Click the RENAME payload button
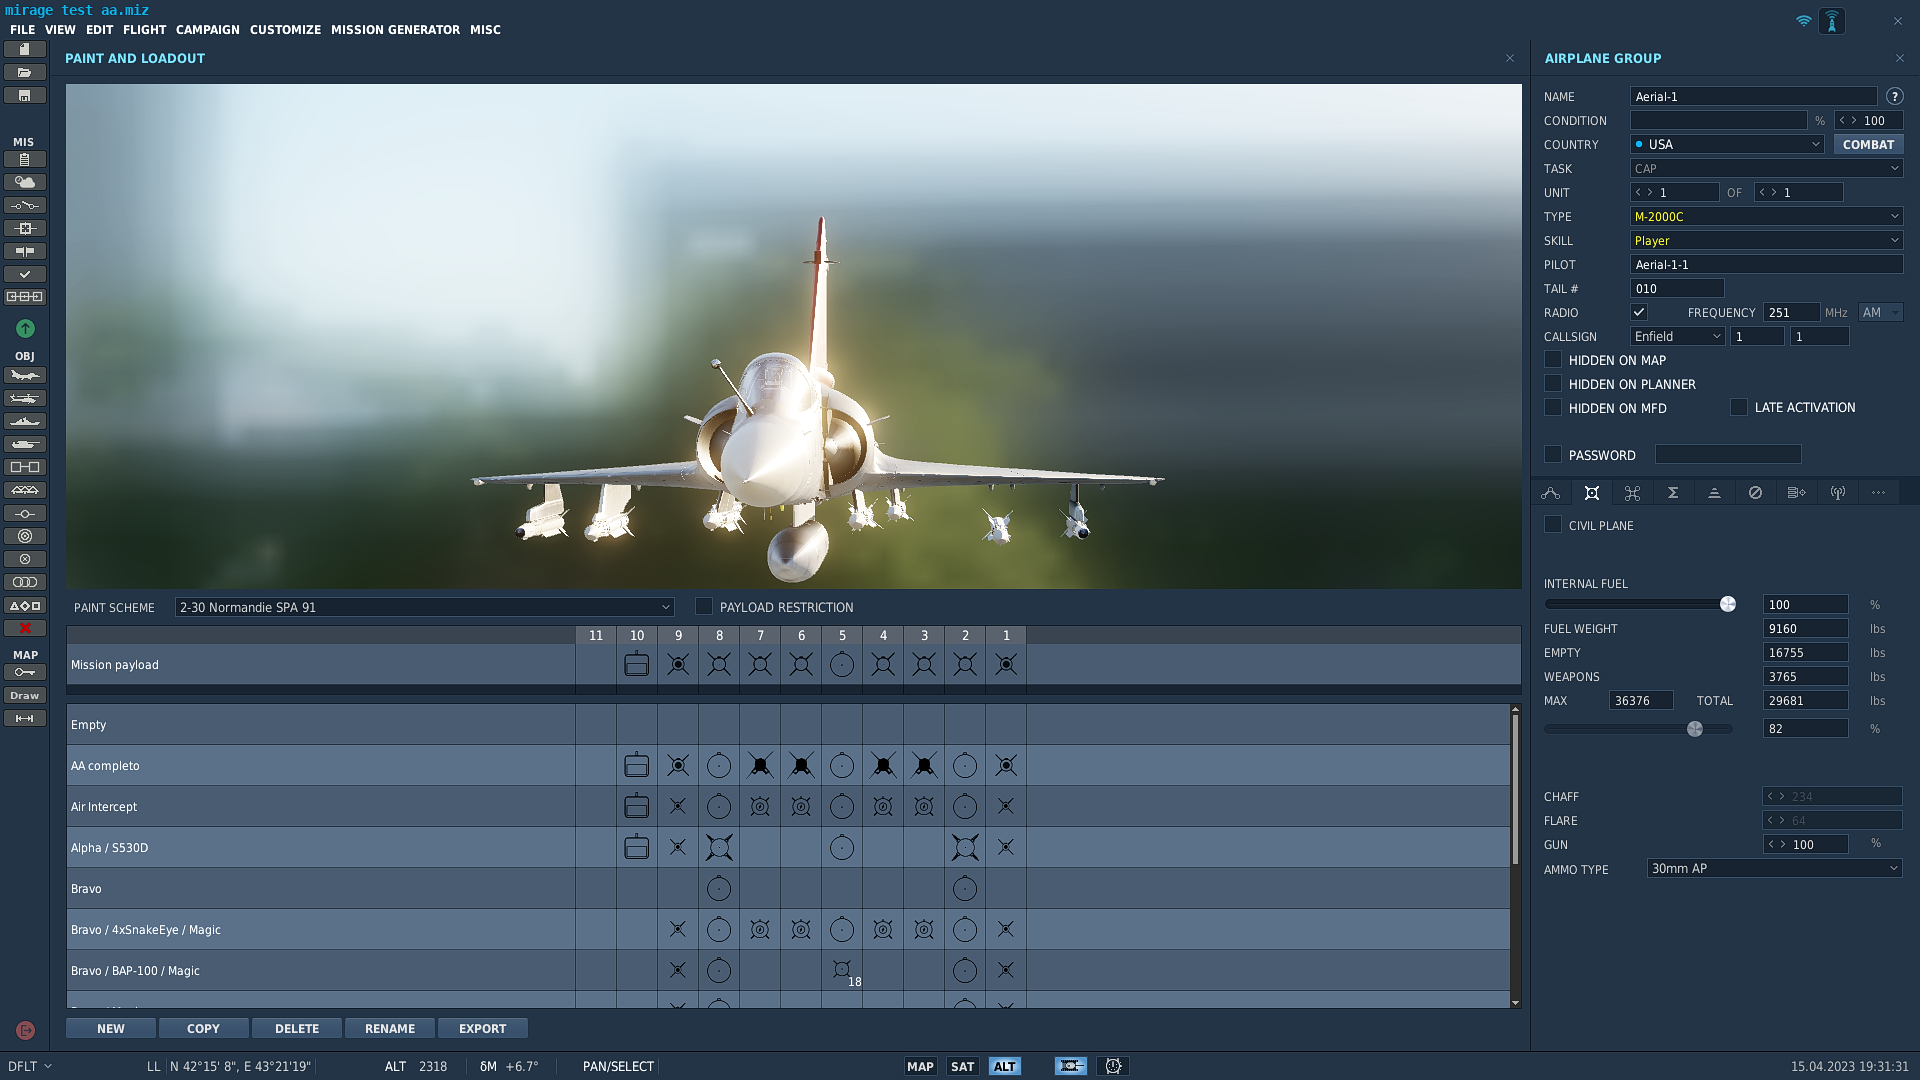Image resolution: width=1920 pixels, height=1080 pixels. (x=390, y=1028)
